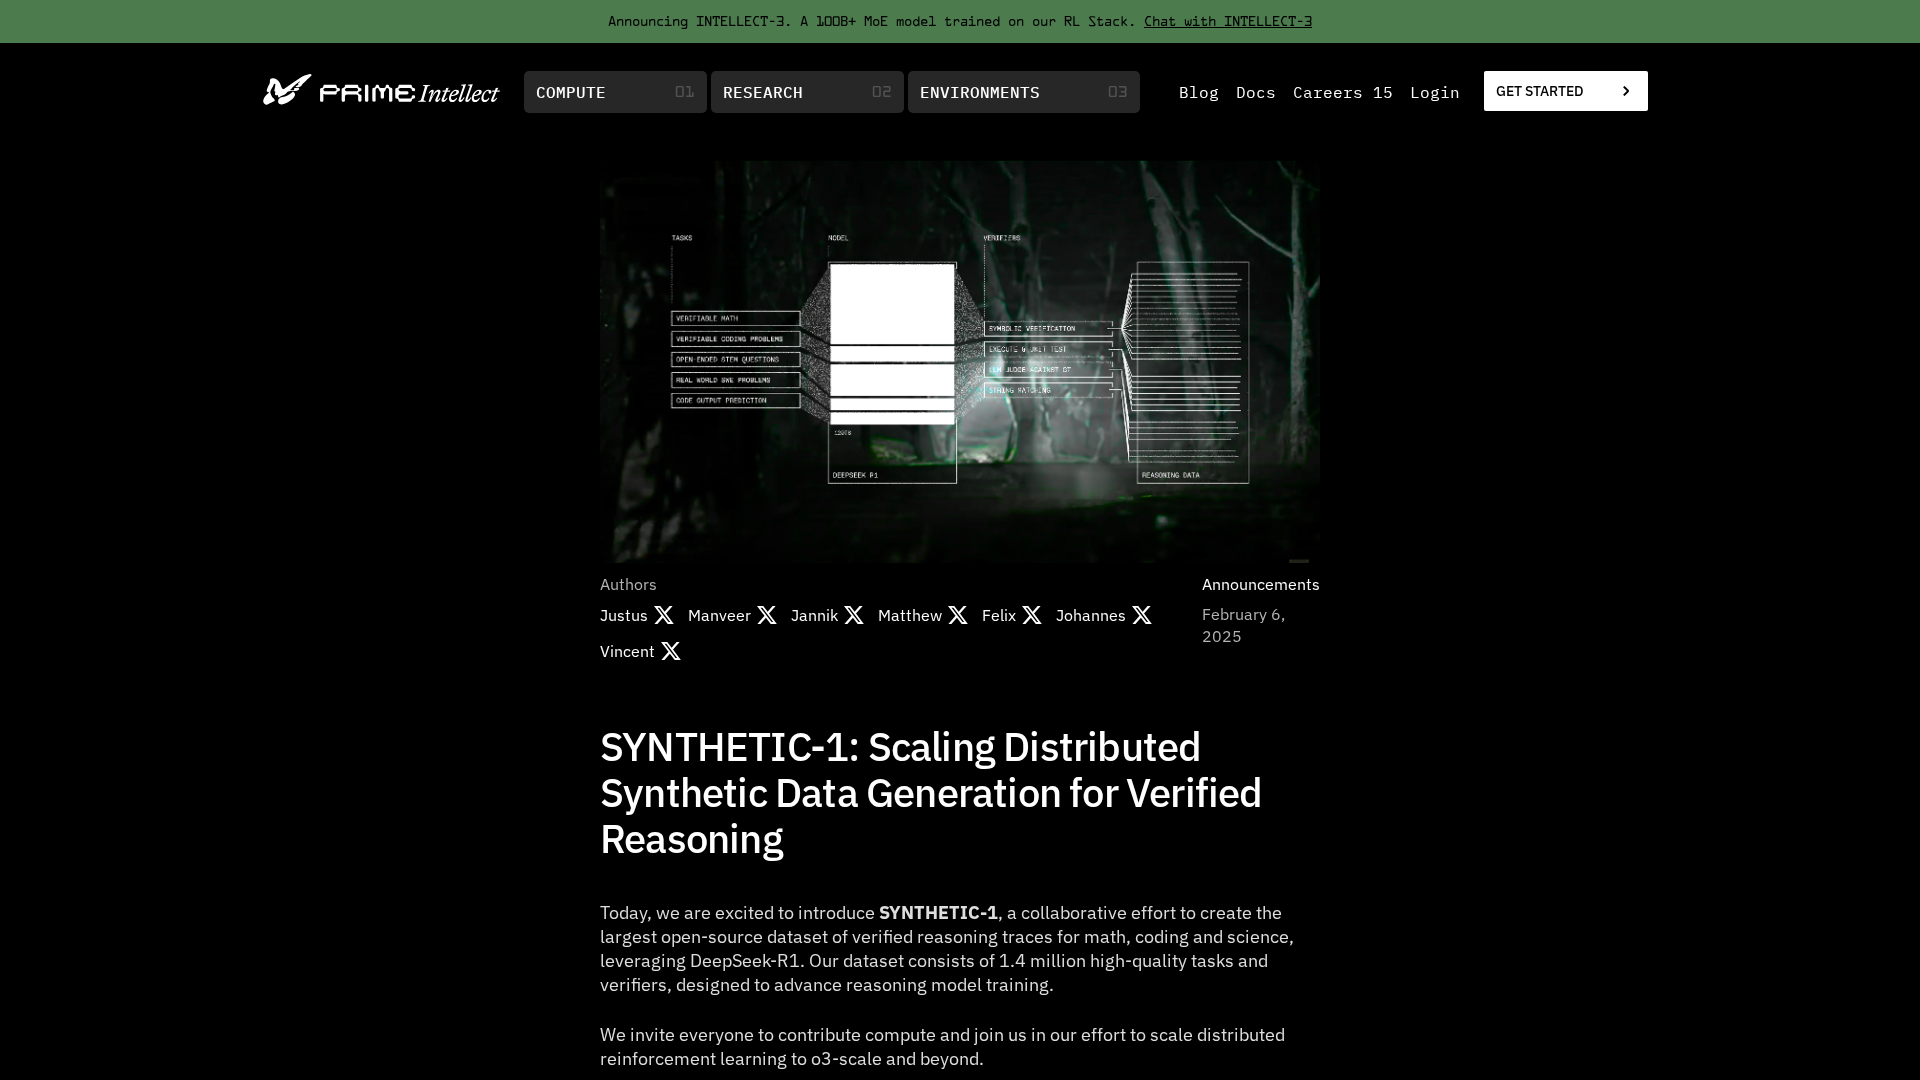
Task: Open Felix's X profile icon
Action: coord(1032,615)
